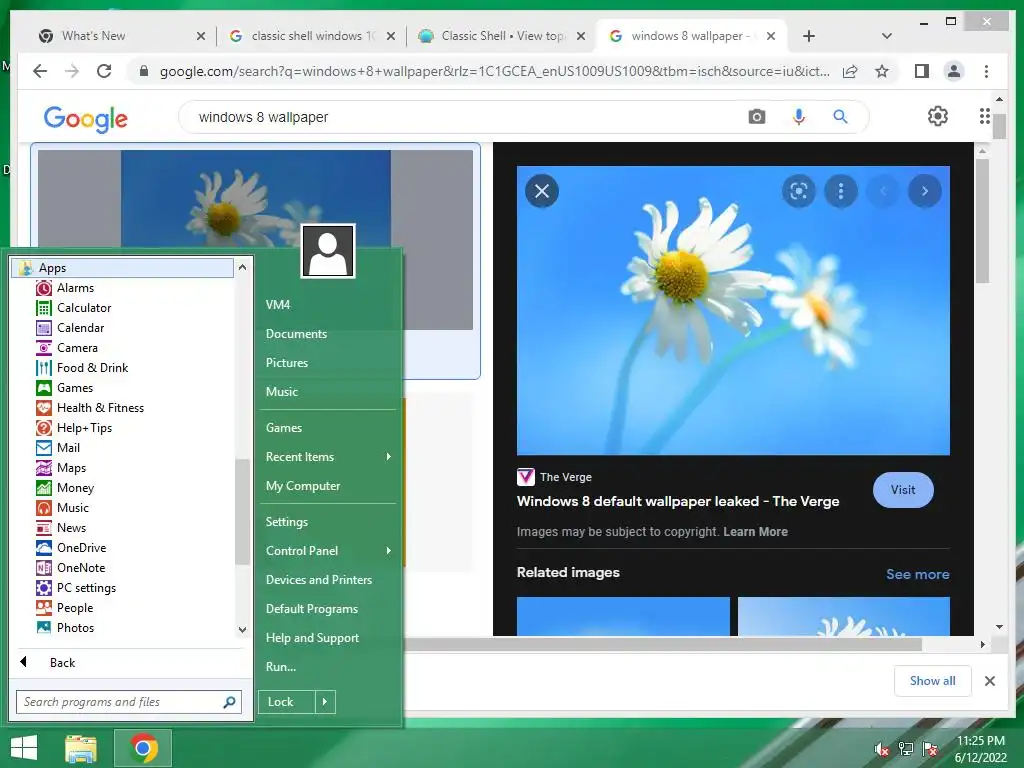Click Show all downloads button
Viewport: 1024px width, 768px height.
click(x=933, y=680)
